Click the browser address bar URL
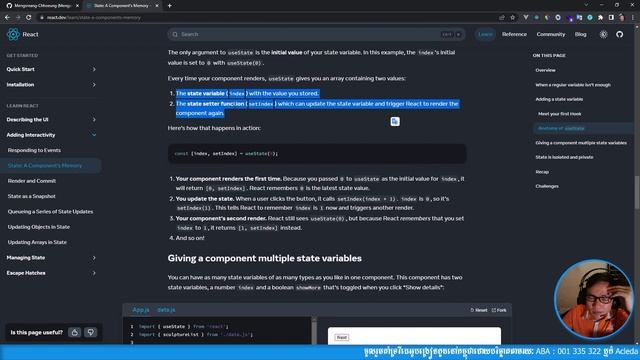This screenshot has height=360, width=640. [x=93, y=18]
